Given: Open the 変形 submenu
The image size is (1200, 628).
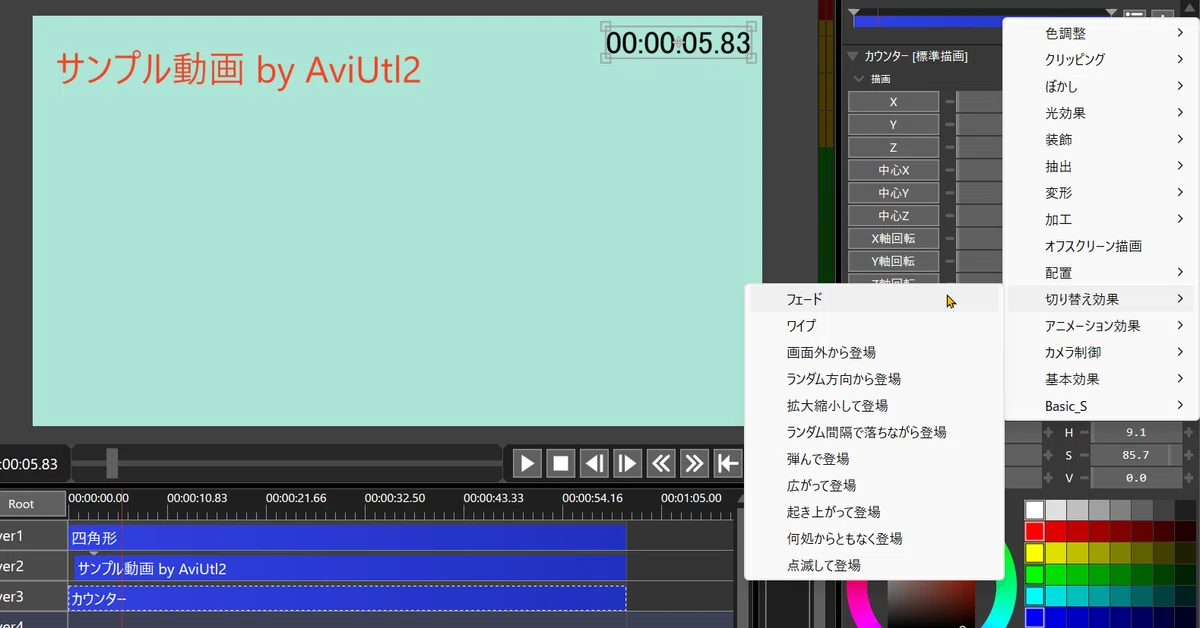Looking at the screenshot, I should (1103, 193).
